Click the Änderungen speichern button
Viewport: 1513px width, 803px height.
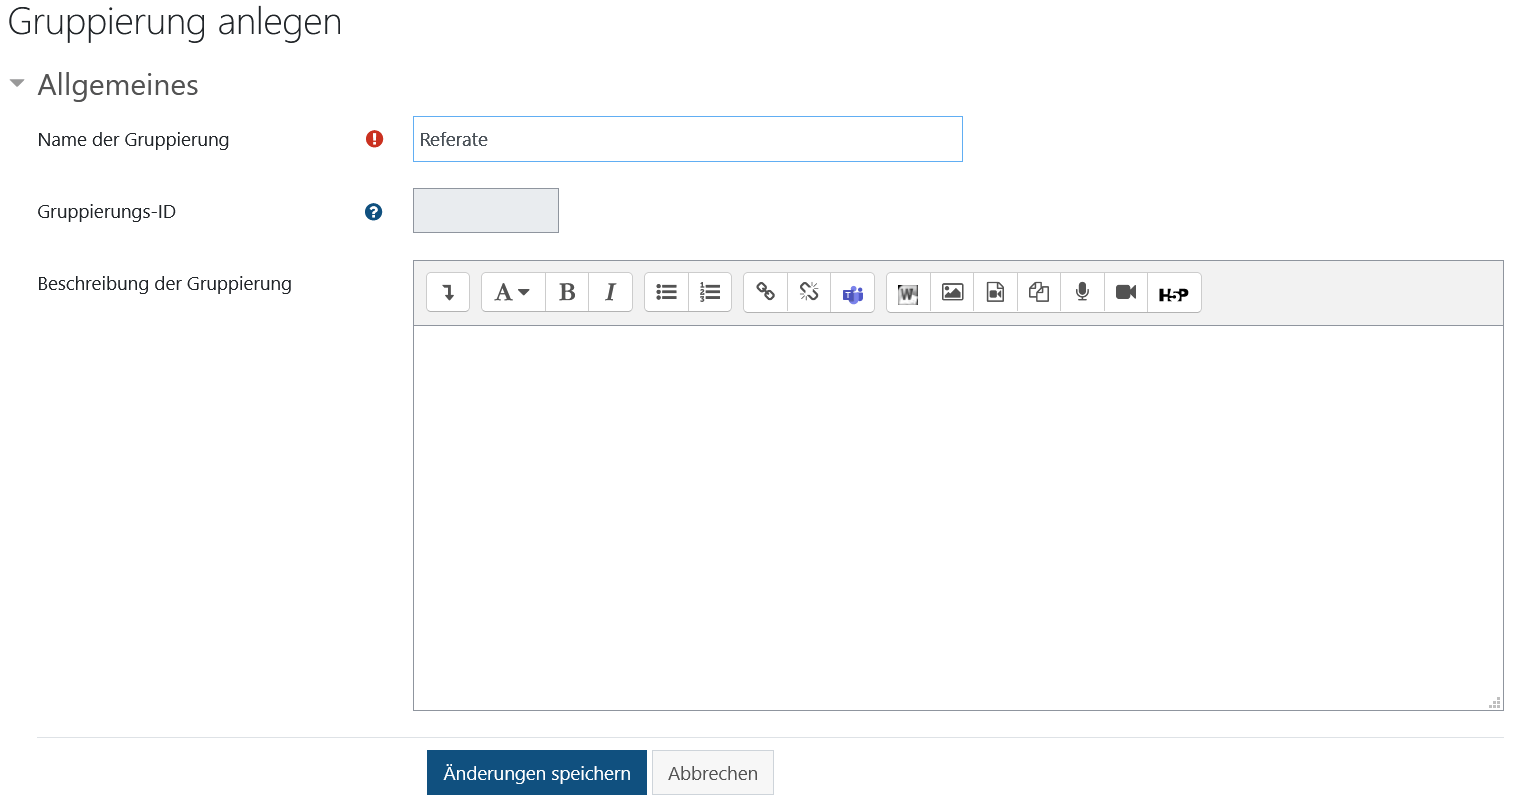coord(536,773)
